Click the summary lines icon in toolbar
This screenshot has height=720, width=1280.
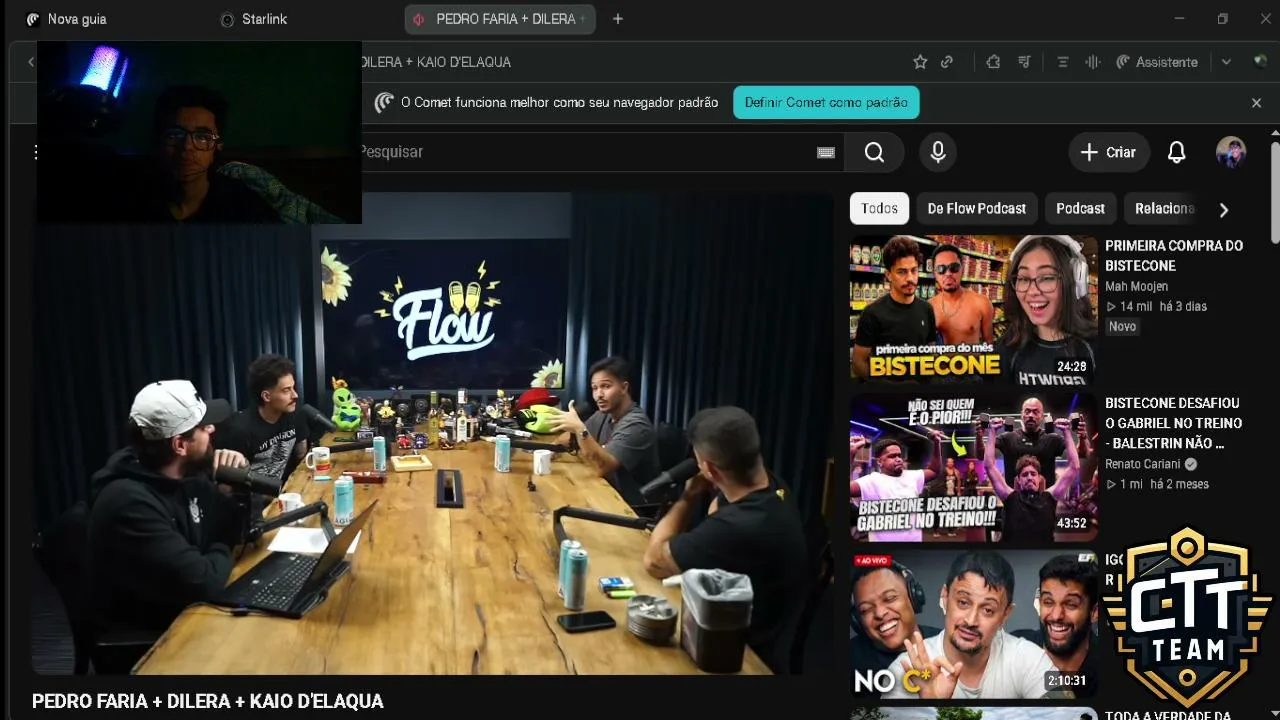click(x=1063, y=62)
